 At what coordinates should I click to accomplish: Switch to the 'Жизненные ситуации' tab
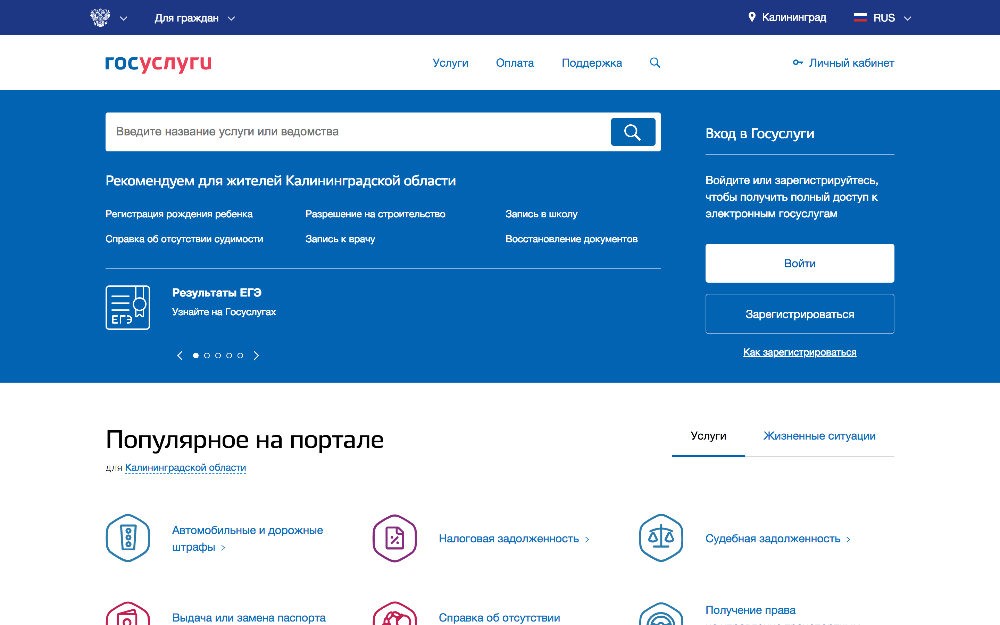coord(820,436)
